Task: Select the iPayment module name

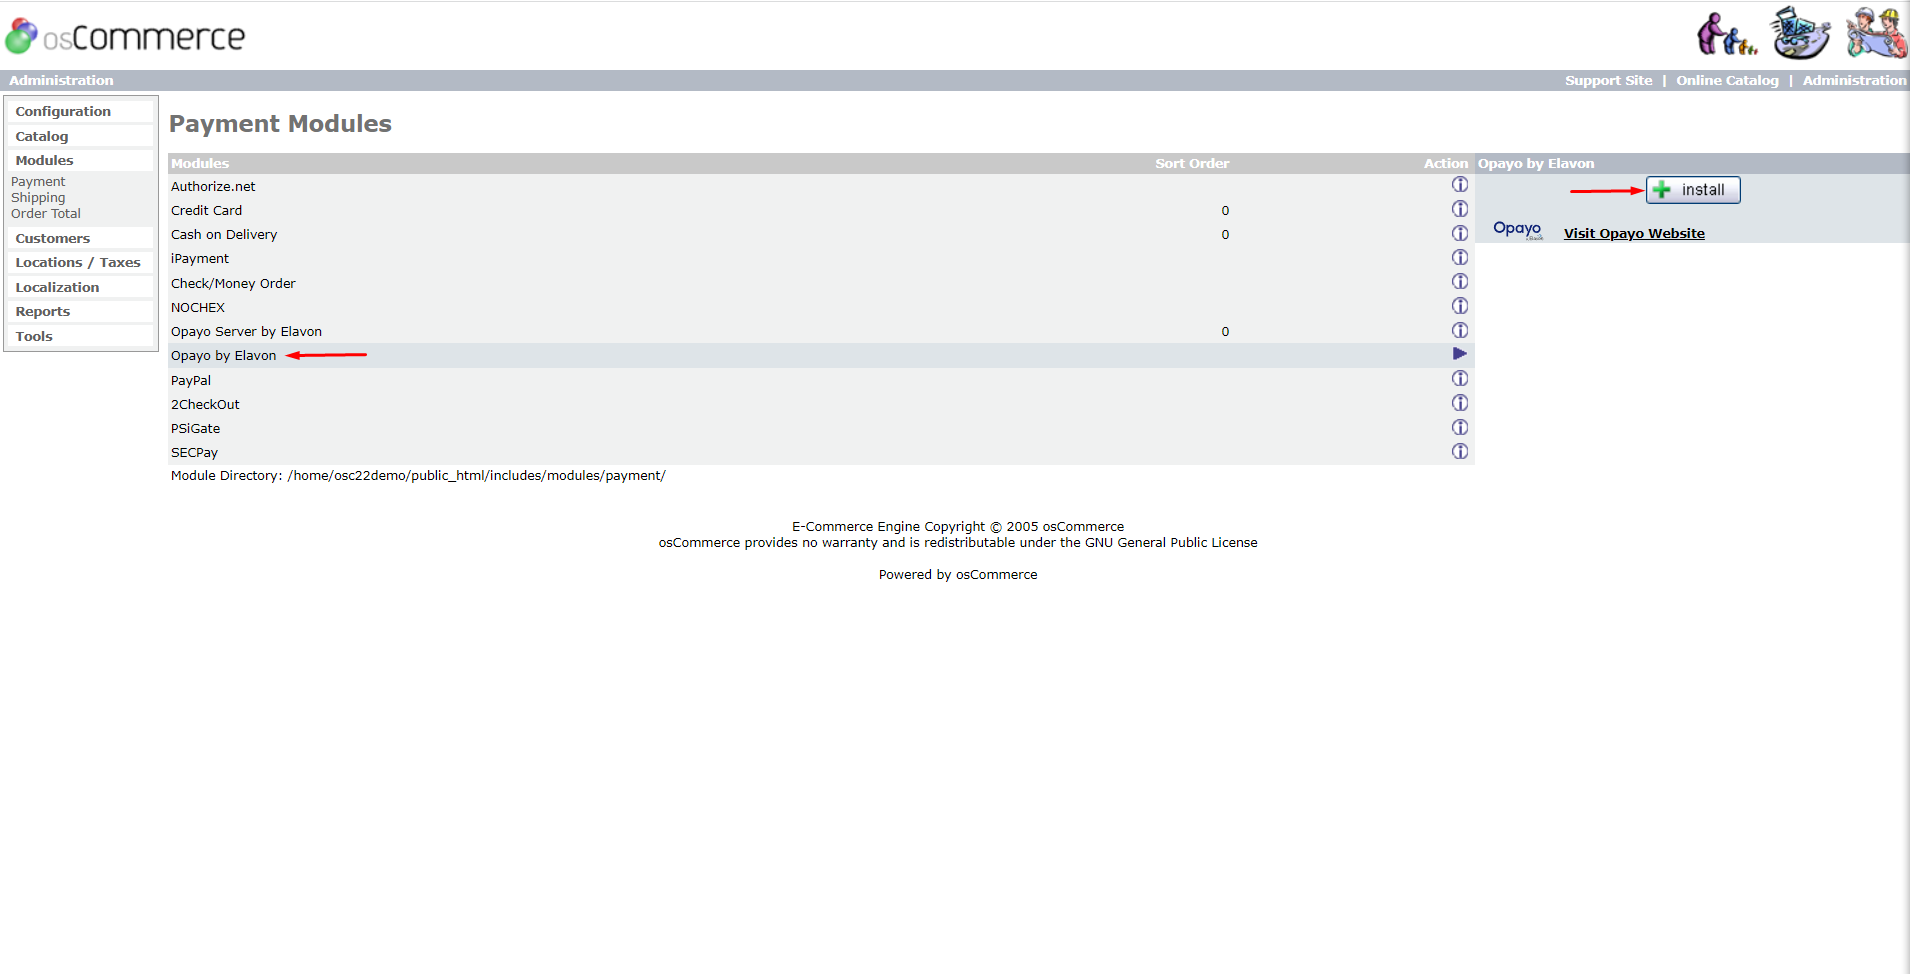Action: point(200,258)
